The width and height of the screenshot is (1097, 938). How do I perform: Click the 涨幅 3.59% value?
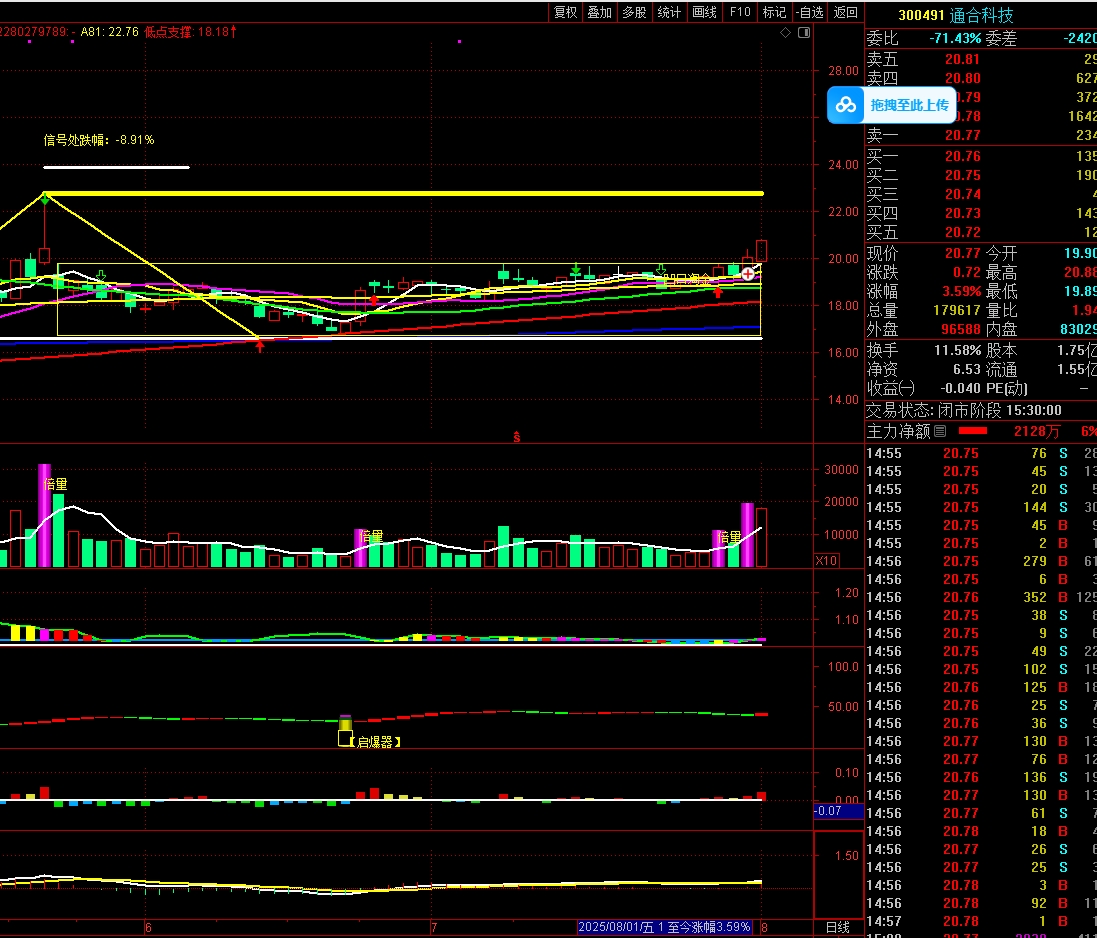click(x=965, y=291)
